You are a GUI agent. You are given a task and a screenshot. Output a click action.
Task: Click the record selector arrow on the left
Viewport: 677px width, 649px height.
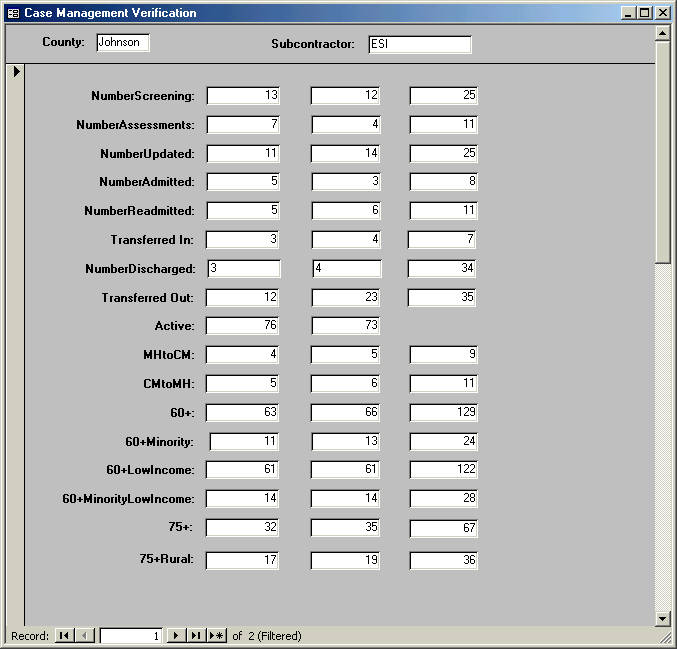tap(16, 71)
